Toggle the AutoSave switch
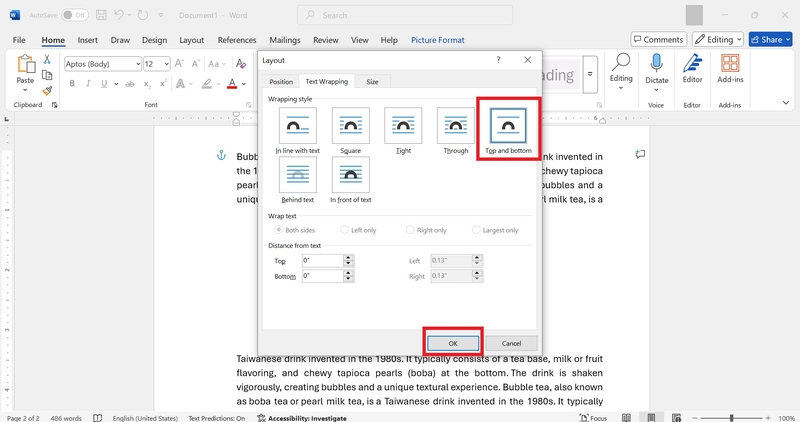 74,15
